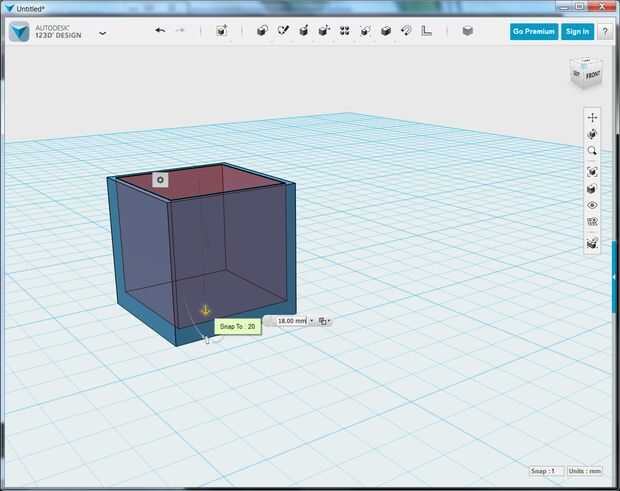Toggle the show/hide eye icon

[x=592, y=205]
